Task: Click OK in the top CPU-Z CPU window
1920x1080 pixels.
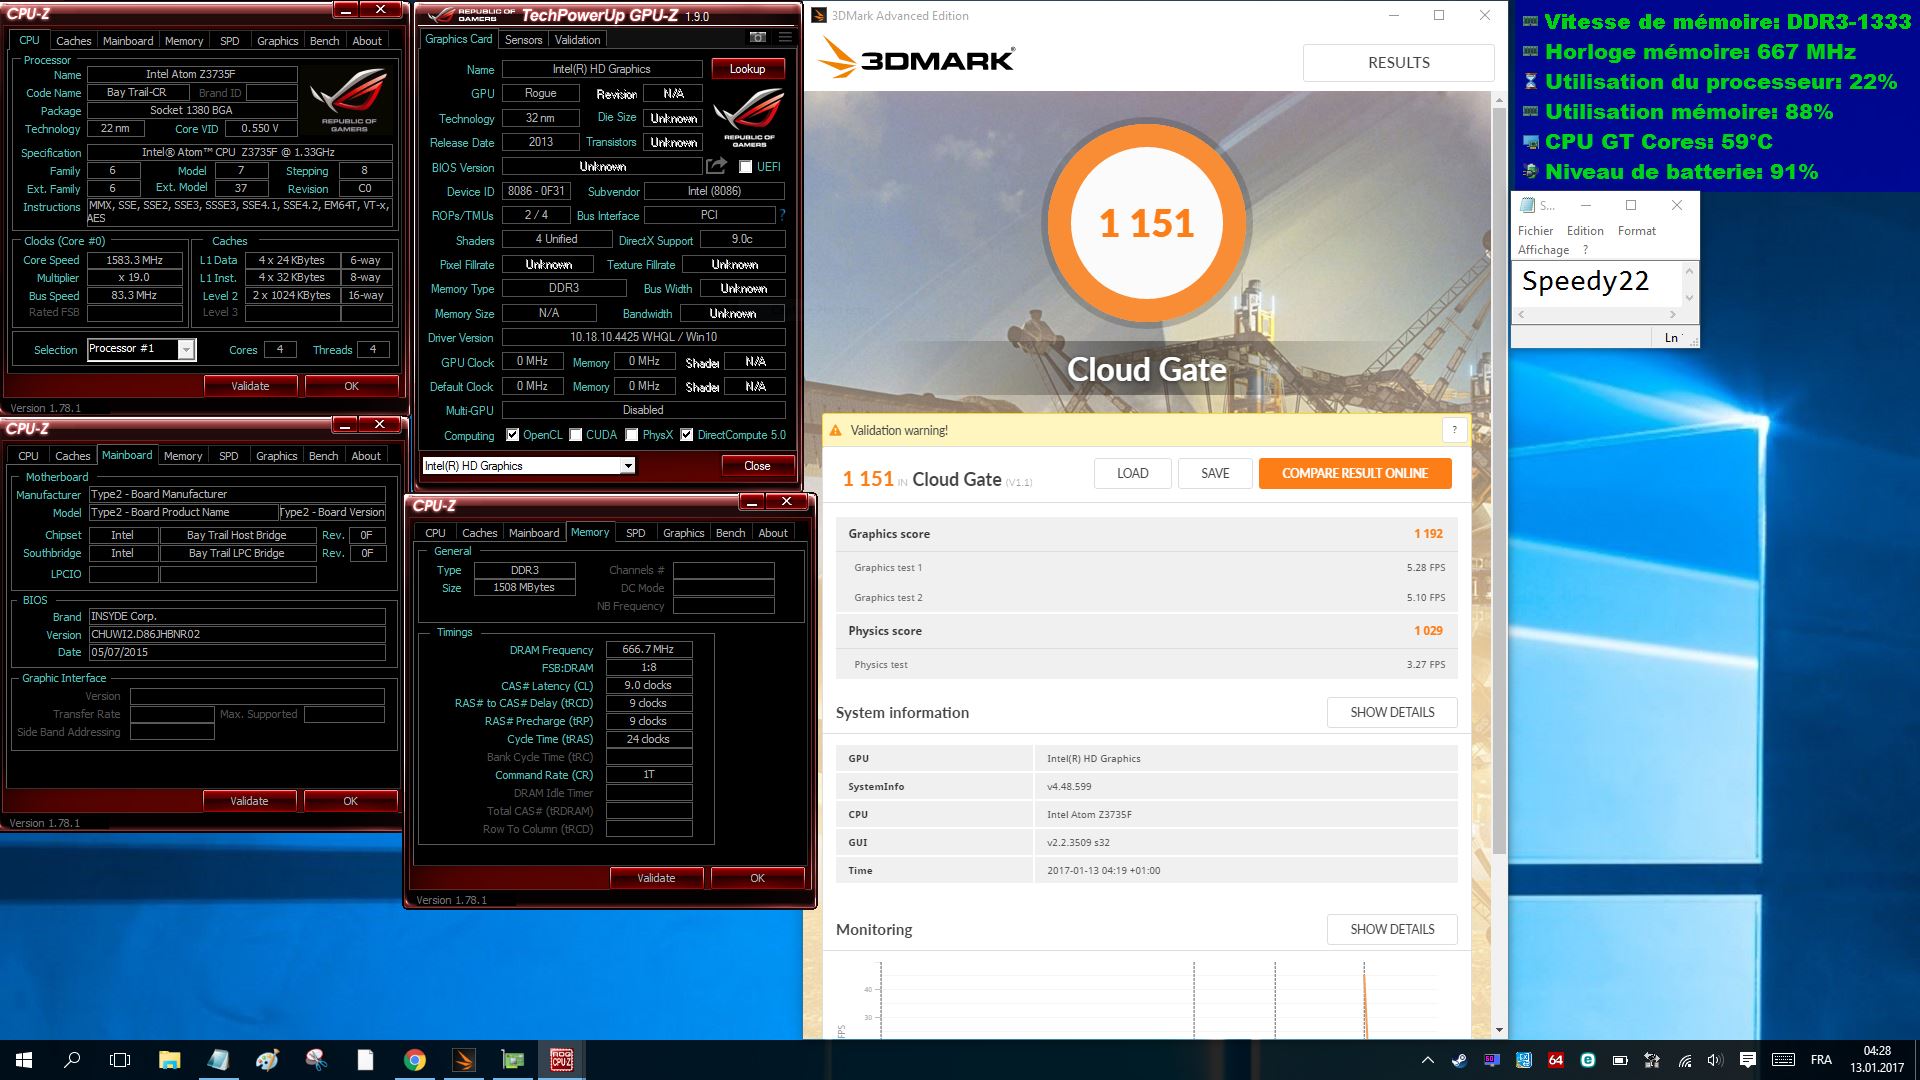Action: click(351, 386)
